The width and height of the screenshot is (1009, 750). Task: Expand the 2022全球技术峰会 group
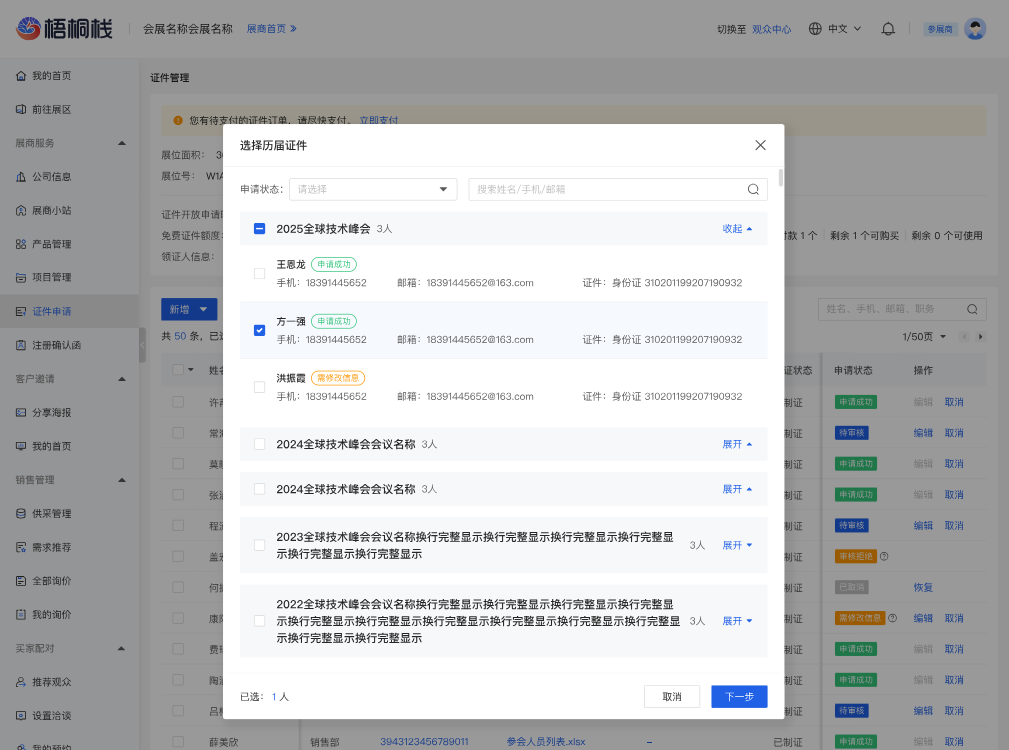(x=737, y=621)
